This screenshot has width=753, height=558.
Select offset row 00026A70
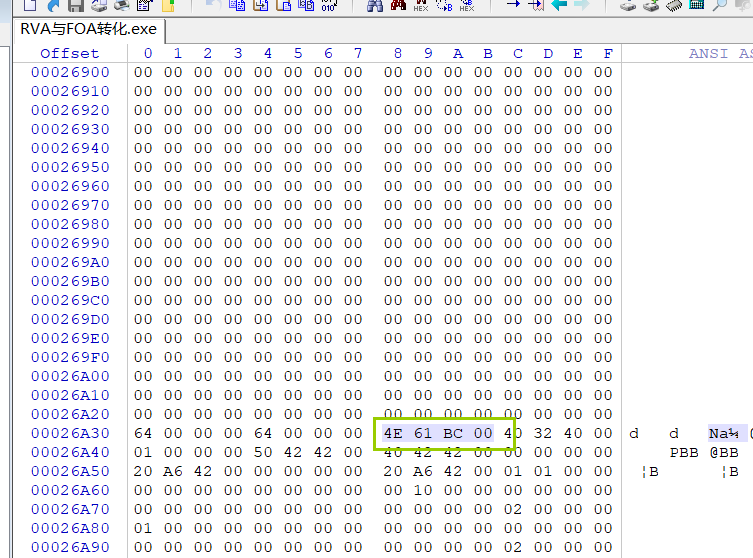pos(71,509)
